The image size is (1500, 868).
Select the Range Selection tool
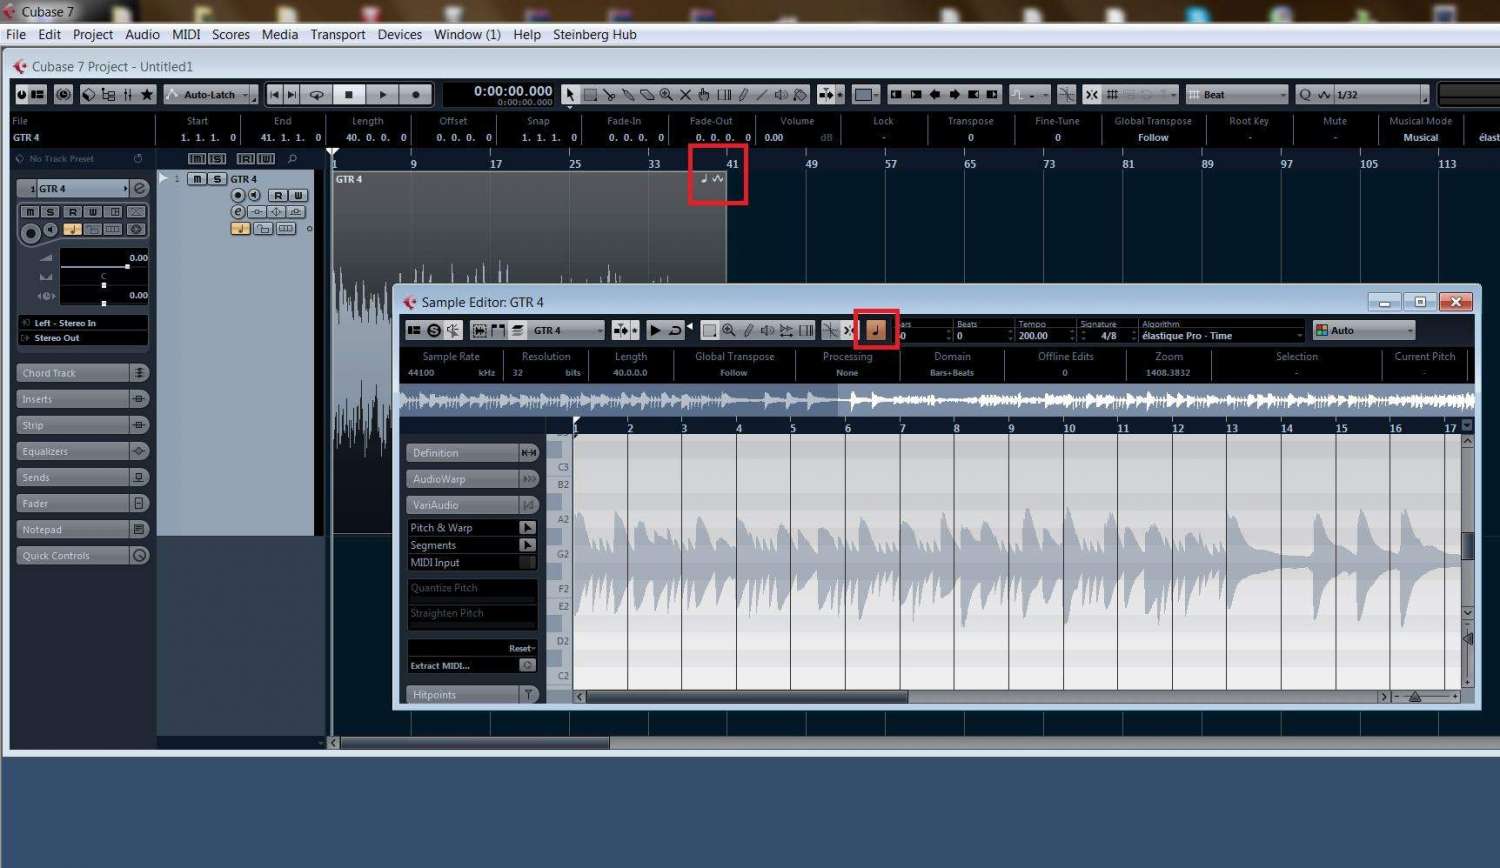tap(590, 95)
